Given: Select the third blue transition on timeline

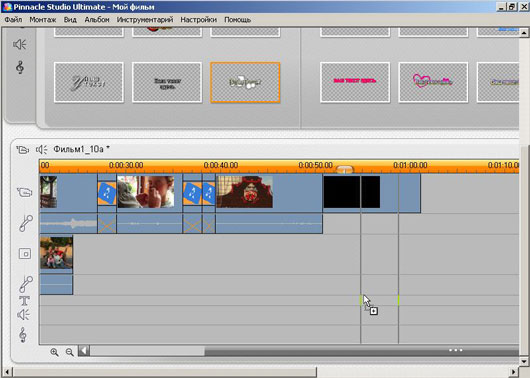Looking at the screenshot, I should (209, 193).
